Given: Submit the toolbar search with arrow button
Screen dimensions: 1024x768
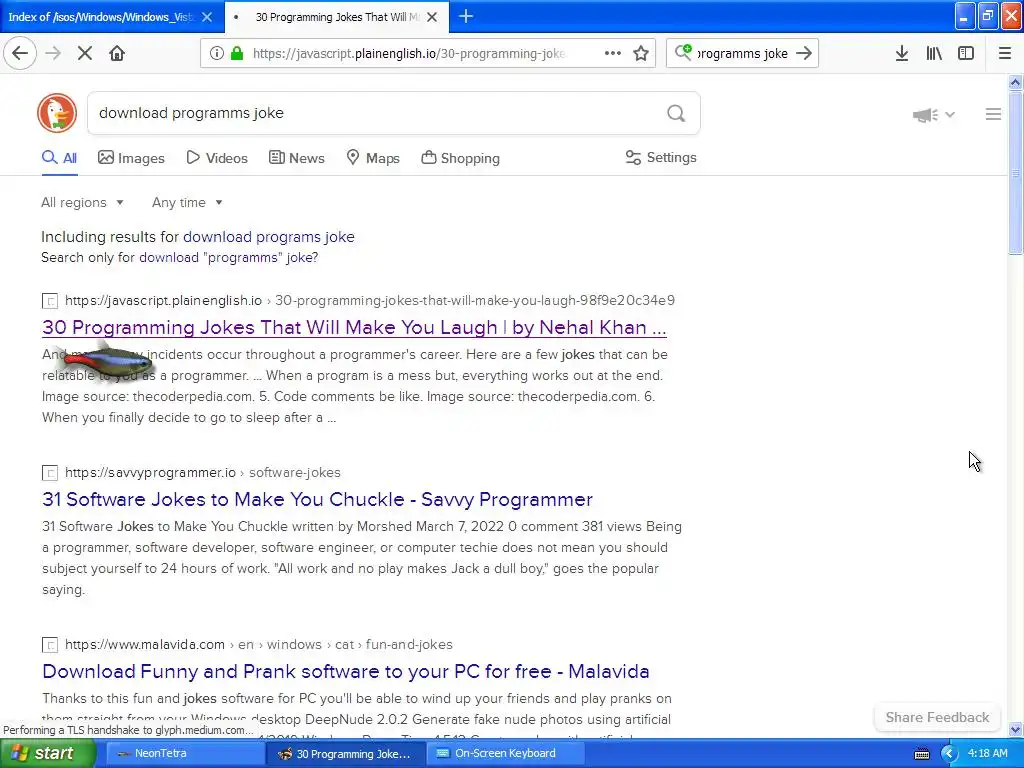Looking at the screenshot, I should tap(805, 53).
